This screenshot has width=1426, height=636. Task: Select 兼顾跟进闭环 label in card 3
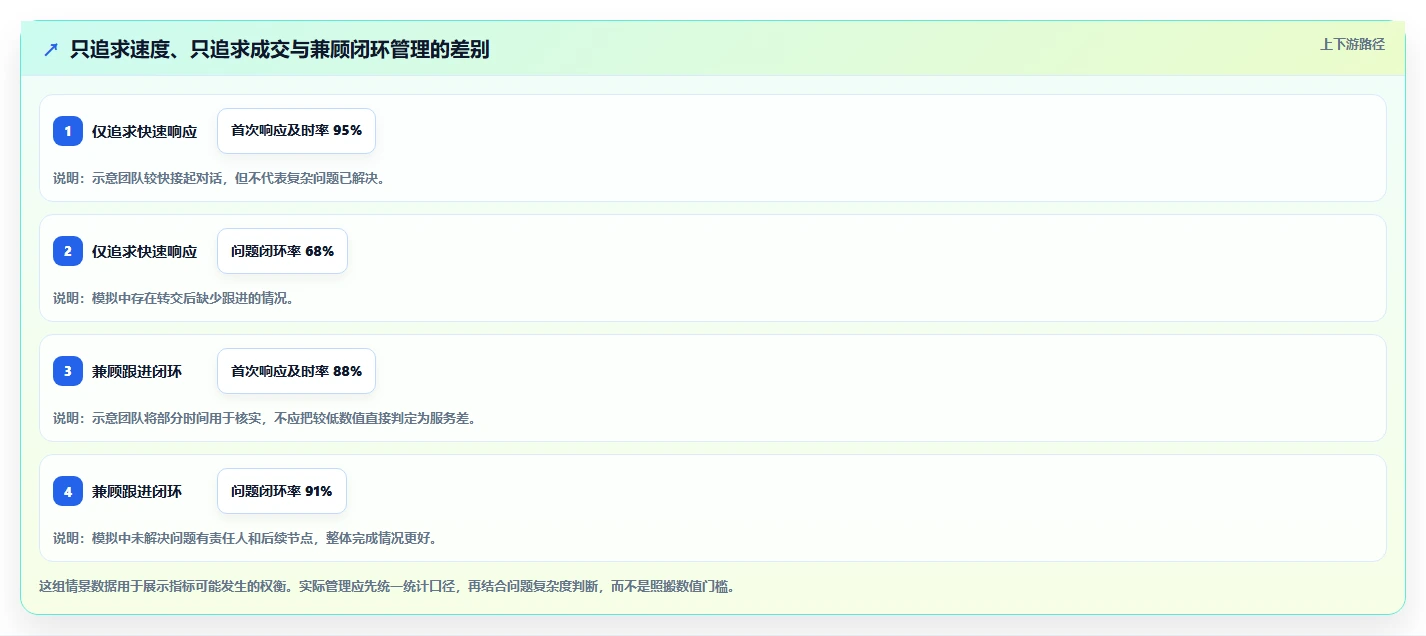click(137, 371)
